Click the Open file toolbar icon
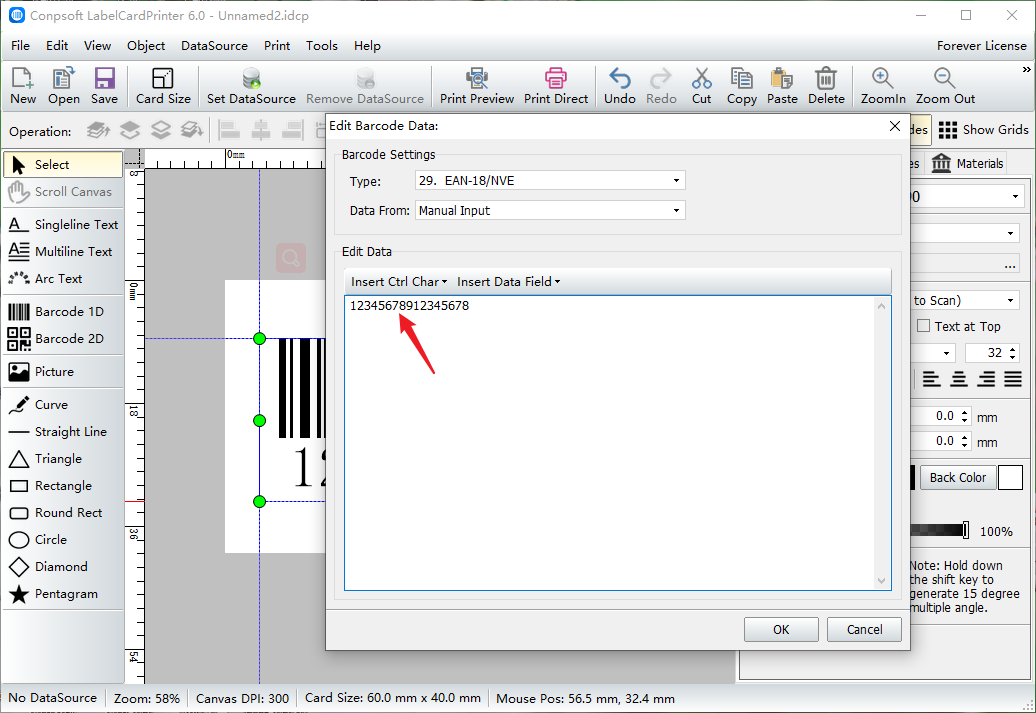Viewport: 1036px width, 713px height. click(x=63, y=86)
